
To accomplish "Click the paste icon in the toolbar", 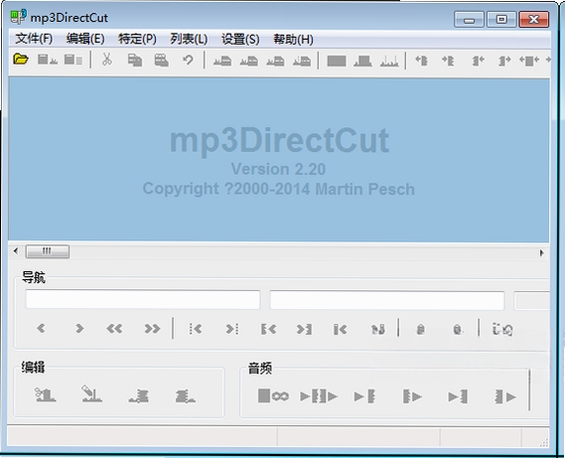I will (161, 60).
